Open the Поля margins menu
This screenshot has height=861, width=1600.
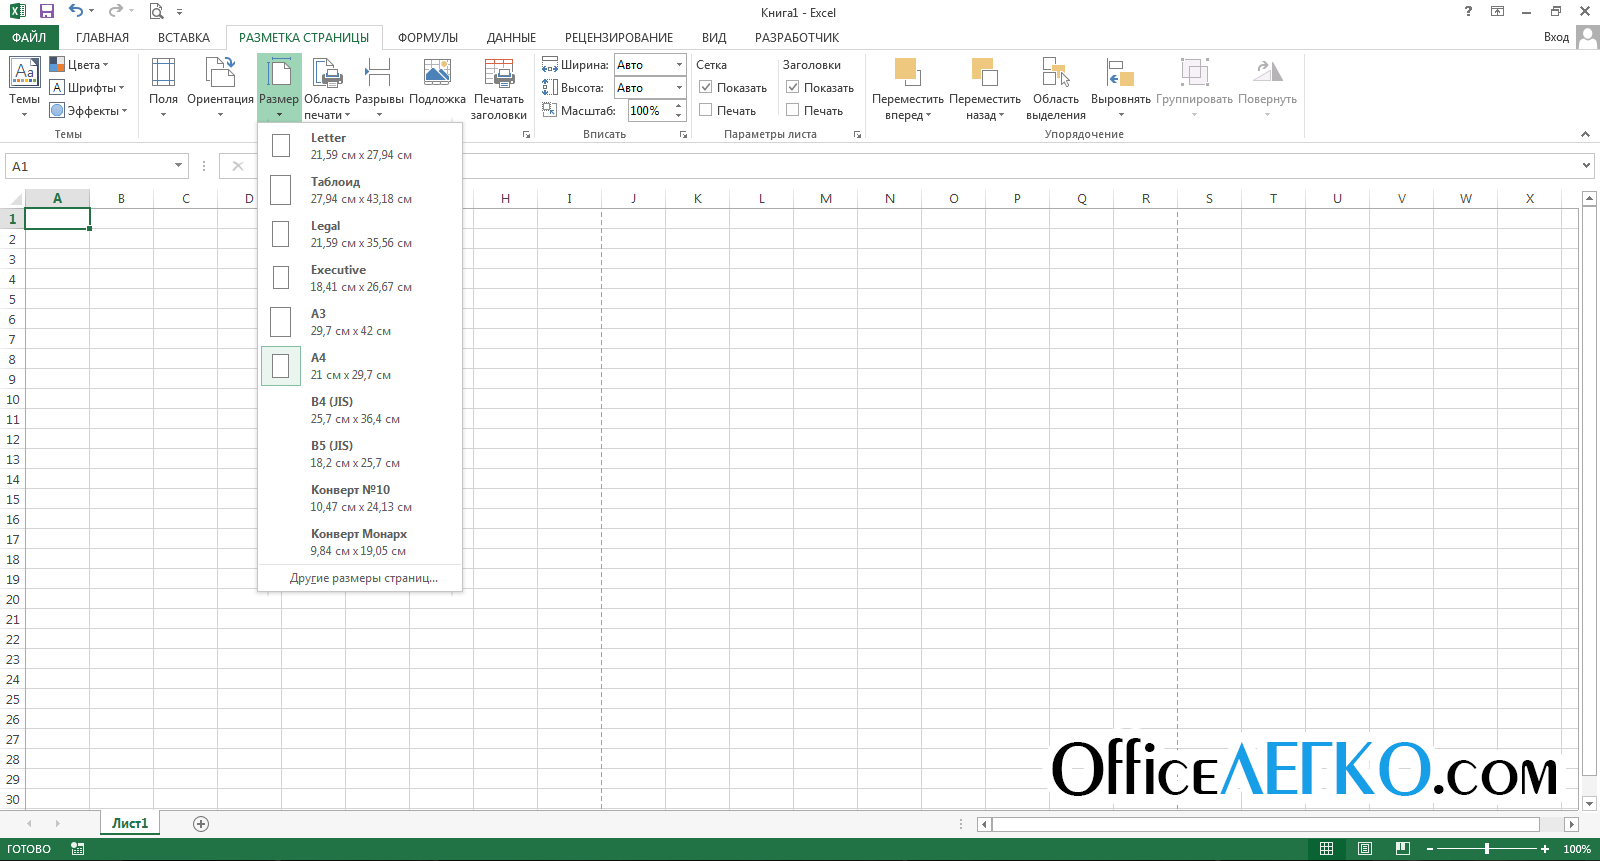[163, 87]
